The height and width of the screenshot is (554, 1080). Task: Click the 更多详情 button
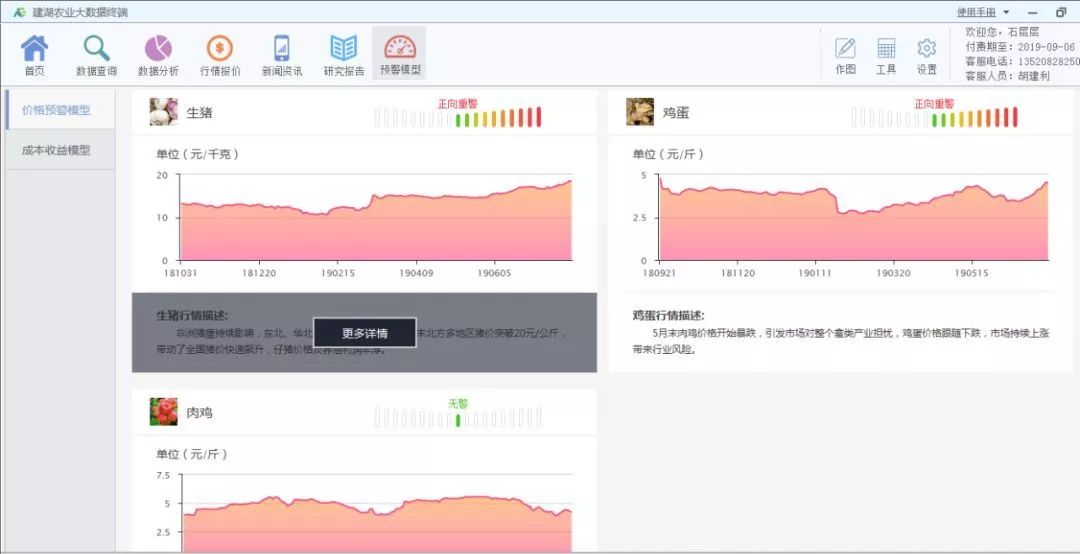click(x=364, y=333)
